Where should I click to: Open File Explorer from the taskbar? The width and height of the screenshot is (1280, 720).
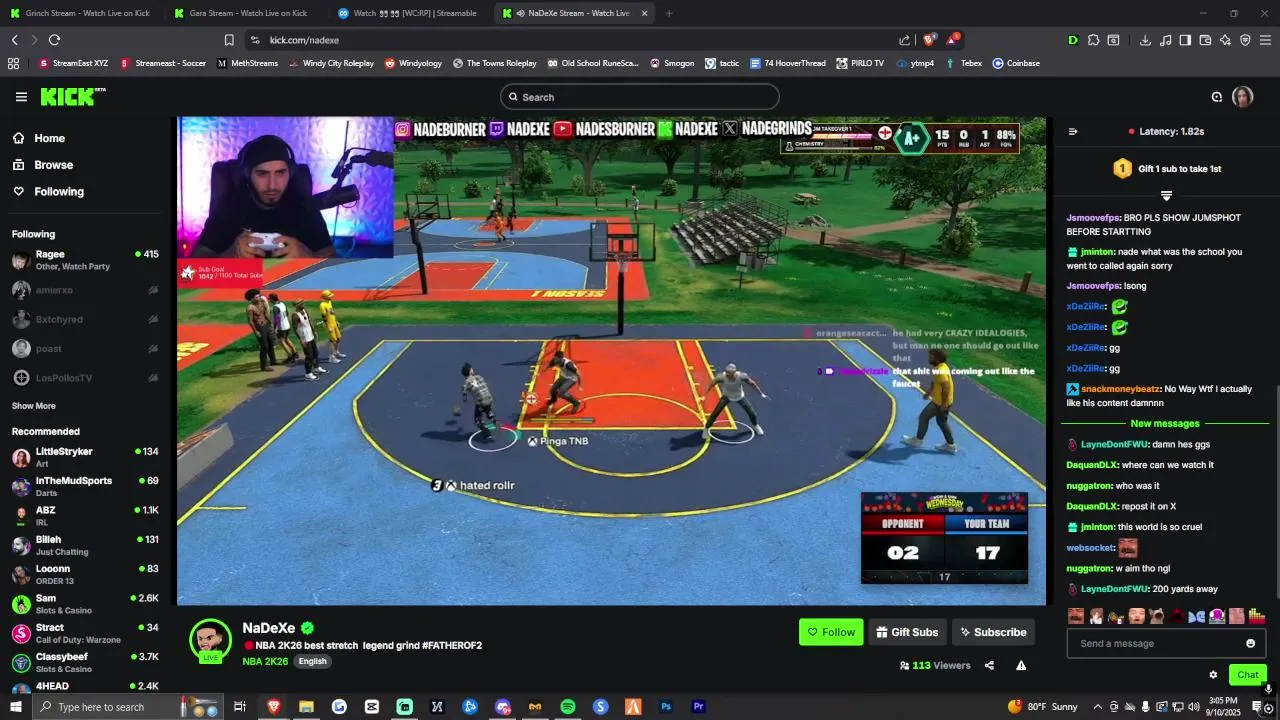[x=307, y=707]
